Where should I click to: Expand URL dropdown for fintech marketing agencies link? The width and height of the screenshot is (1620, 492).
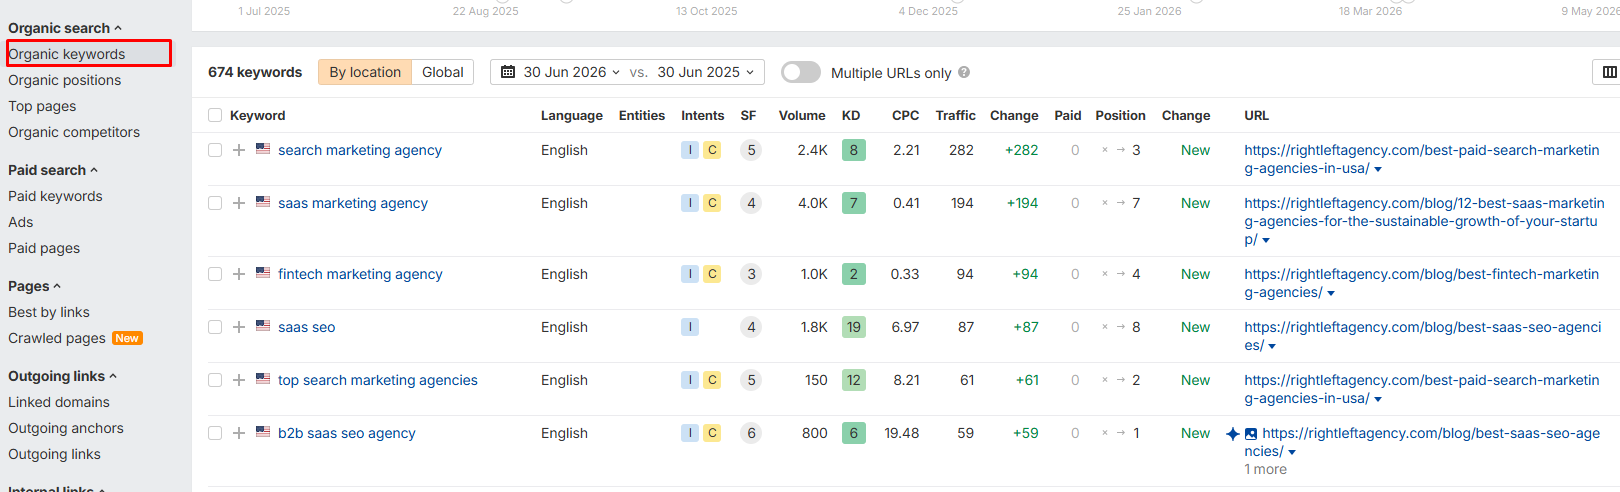pos(1331,293)
